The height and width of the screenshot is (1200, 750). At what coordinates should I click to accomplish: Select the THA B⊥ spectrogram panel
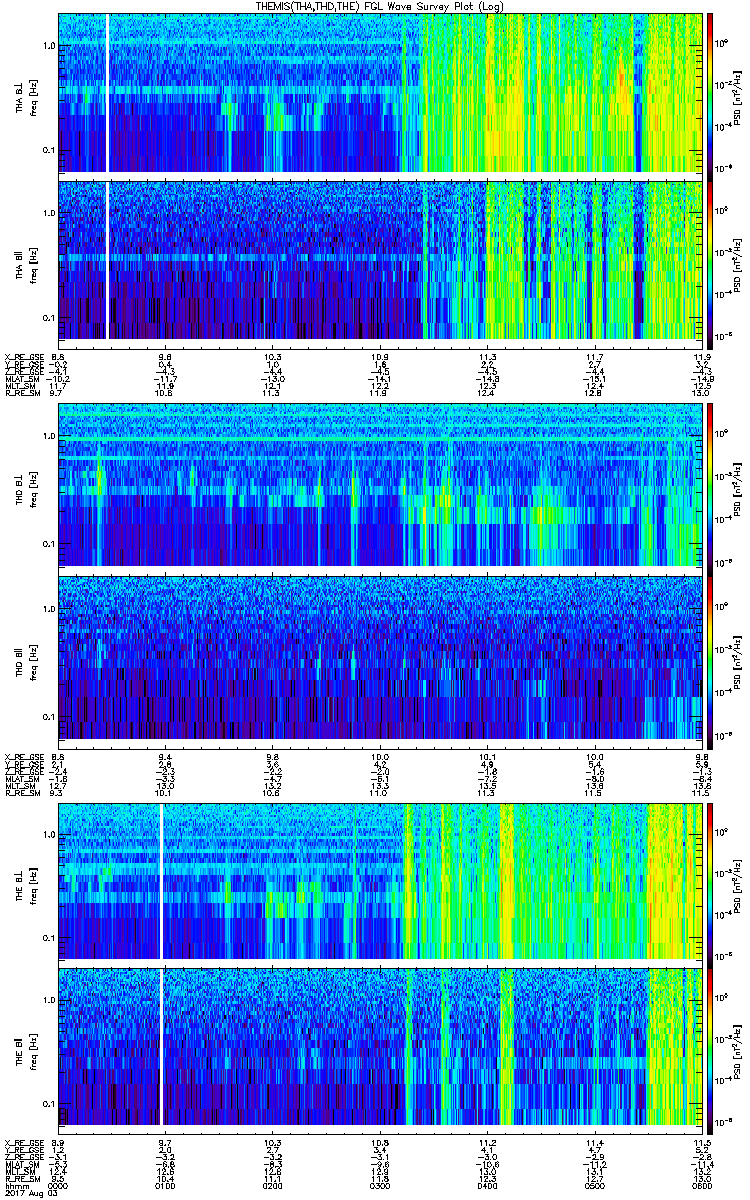click(380, 92)
